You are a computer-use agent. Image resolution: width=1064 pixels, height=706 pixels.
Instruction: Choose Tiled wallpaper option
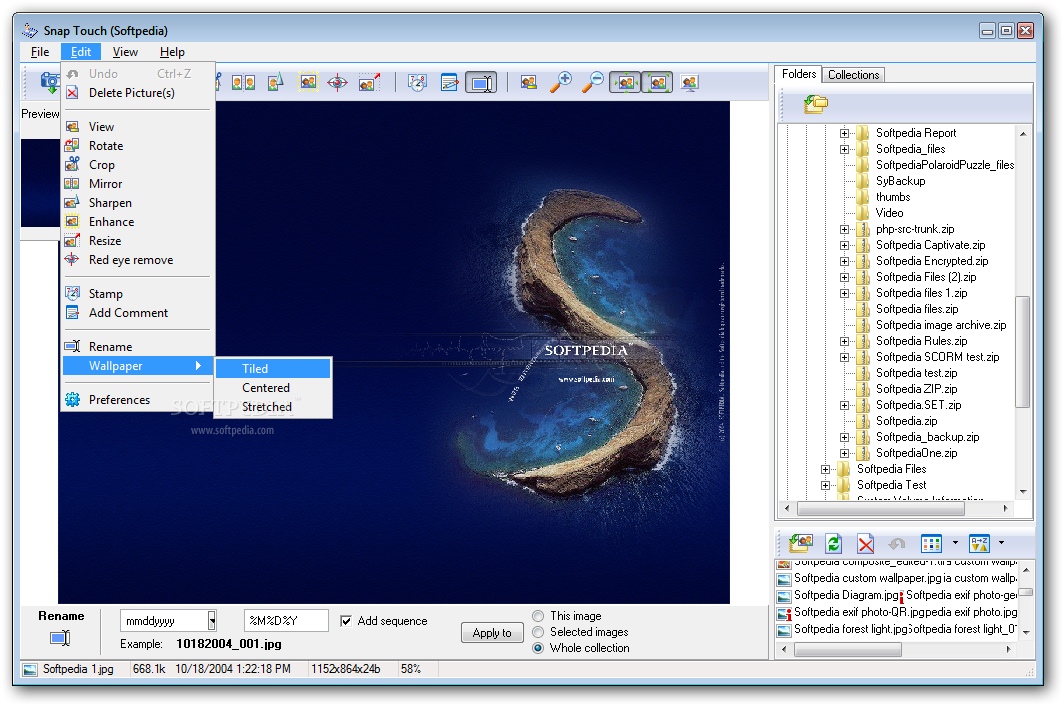pos(273,369)
